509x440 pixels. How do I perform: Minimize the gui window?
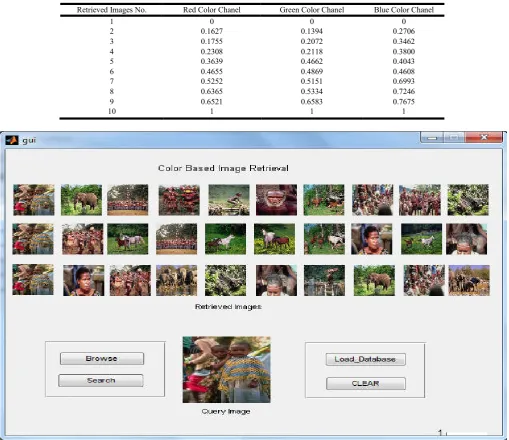pos(432,137)
